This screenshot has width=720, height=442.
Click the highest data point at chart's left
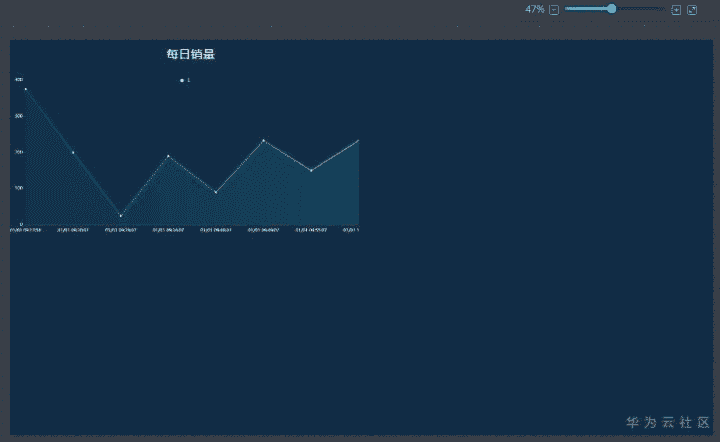click(x=25, y=89)
